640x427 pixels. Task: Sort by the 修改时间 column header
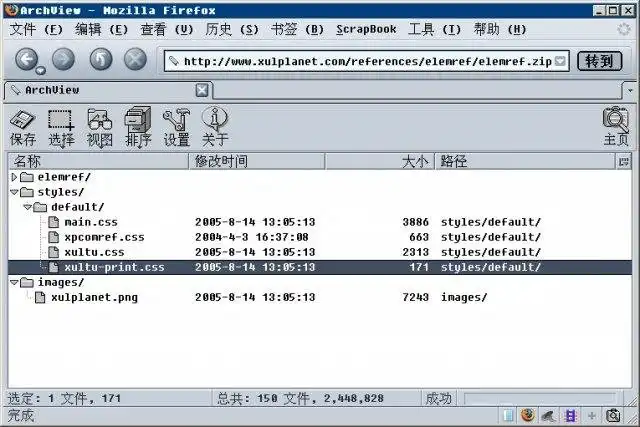pyautogui.click(x=257, y=161)
